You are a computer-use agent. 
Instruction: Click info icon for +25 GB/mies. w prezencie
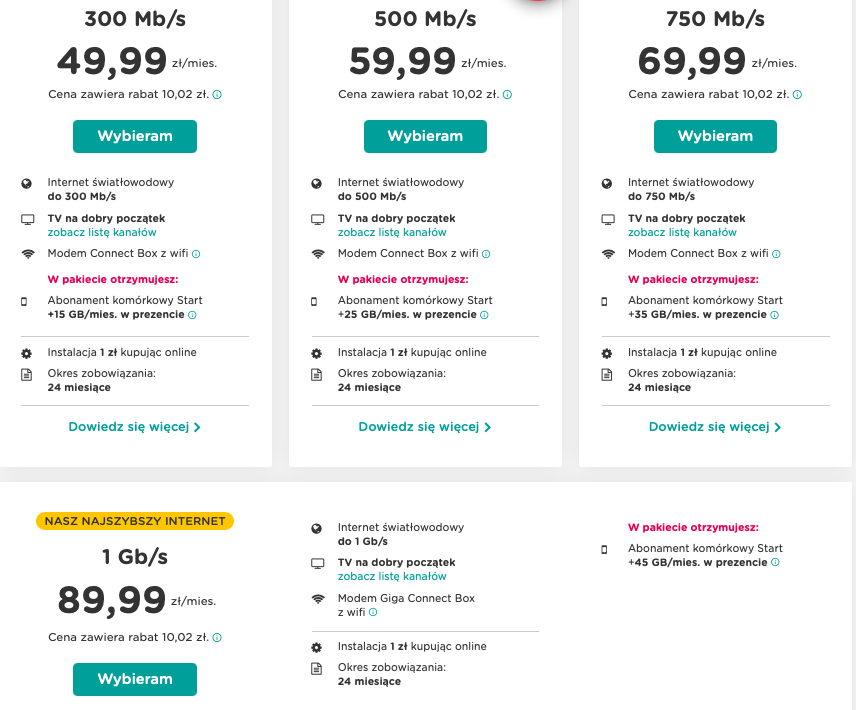484,315
